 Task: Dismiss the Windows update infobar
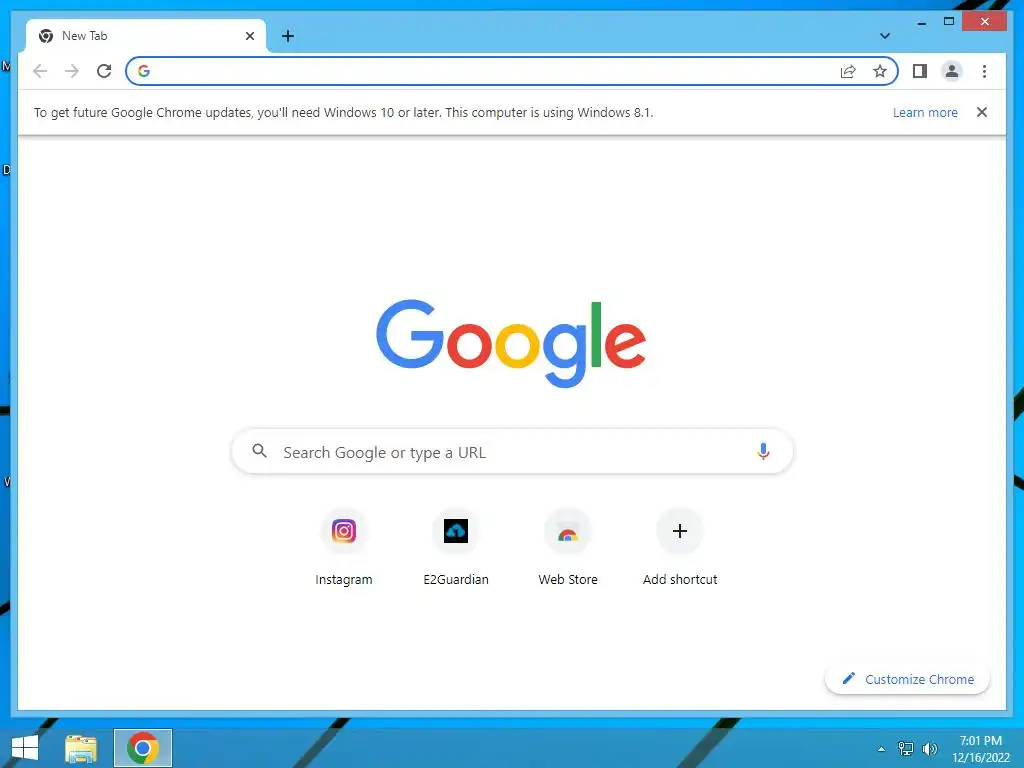click(x=982, y=112)
